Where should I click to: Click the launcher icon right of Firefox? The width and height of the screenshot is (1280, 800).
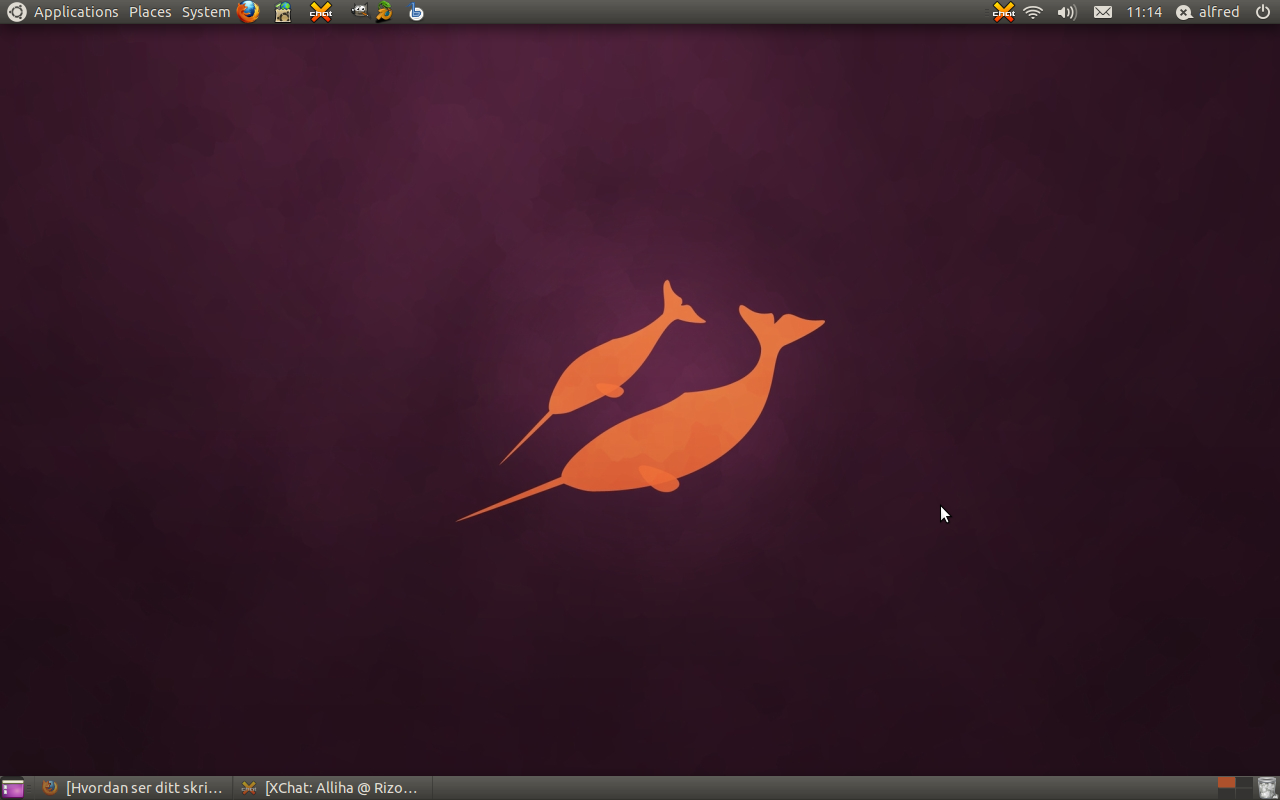(x=283, y=12)
